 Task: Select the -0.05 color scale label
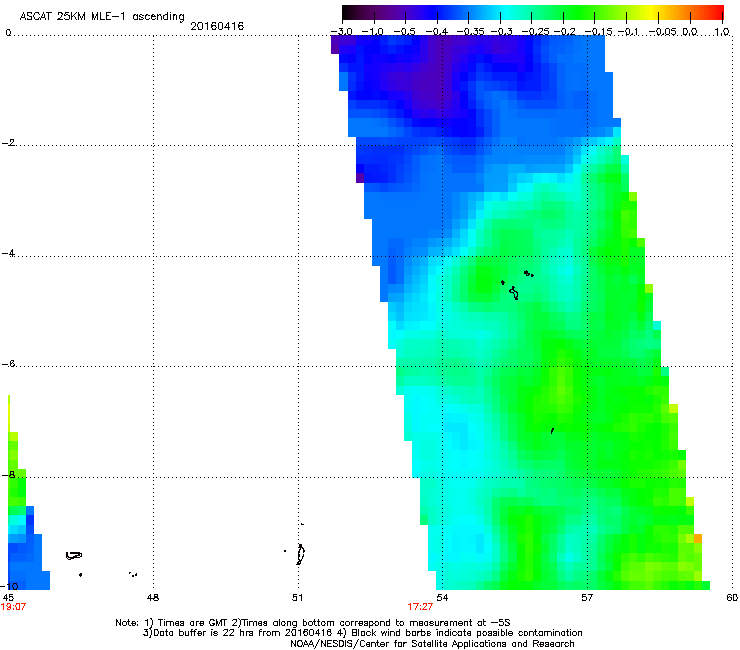[x=663, y=32]
